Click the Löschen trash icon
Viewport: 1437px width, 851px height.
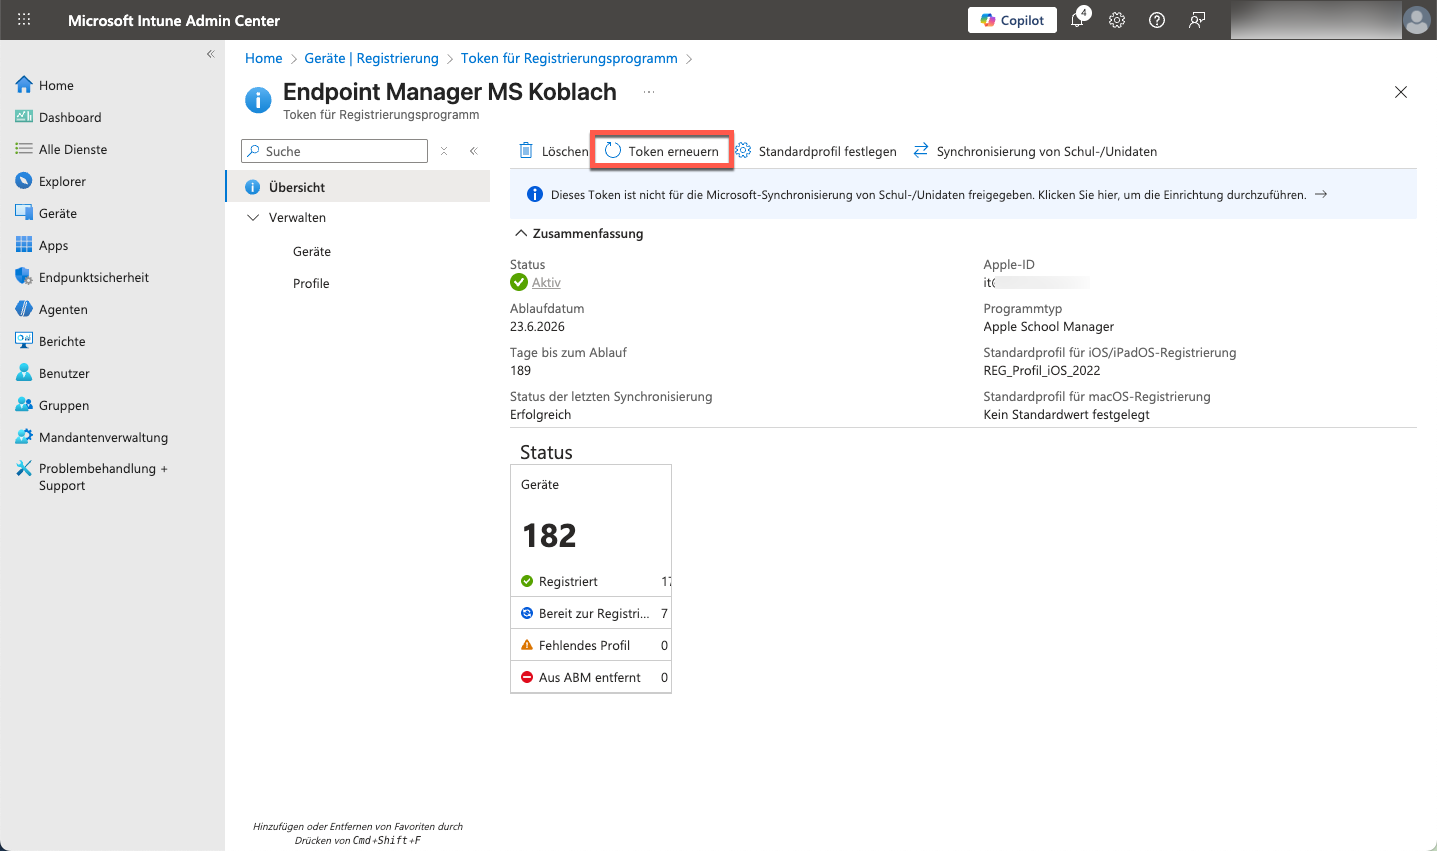526,151
